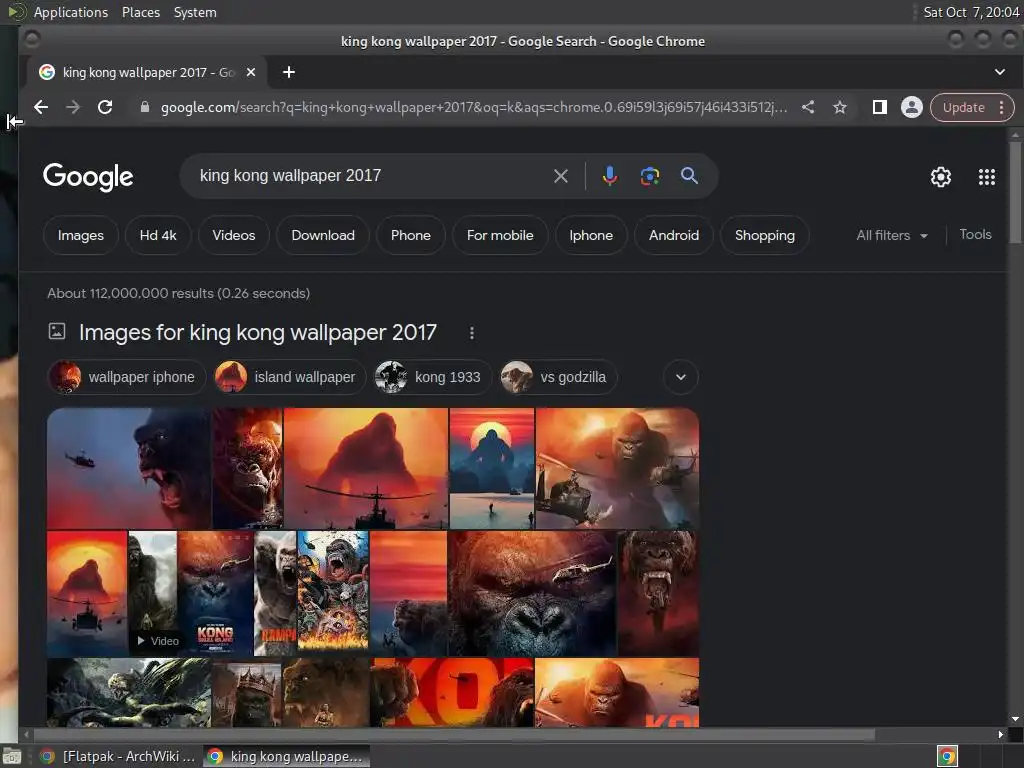Search by image with Google Lens
Image resolution: width=1024 pixels, height=768 pixels.
[650, 176]
